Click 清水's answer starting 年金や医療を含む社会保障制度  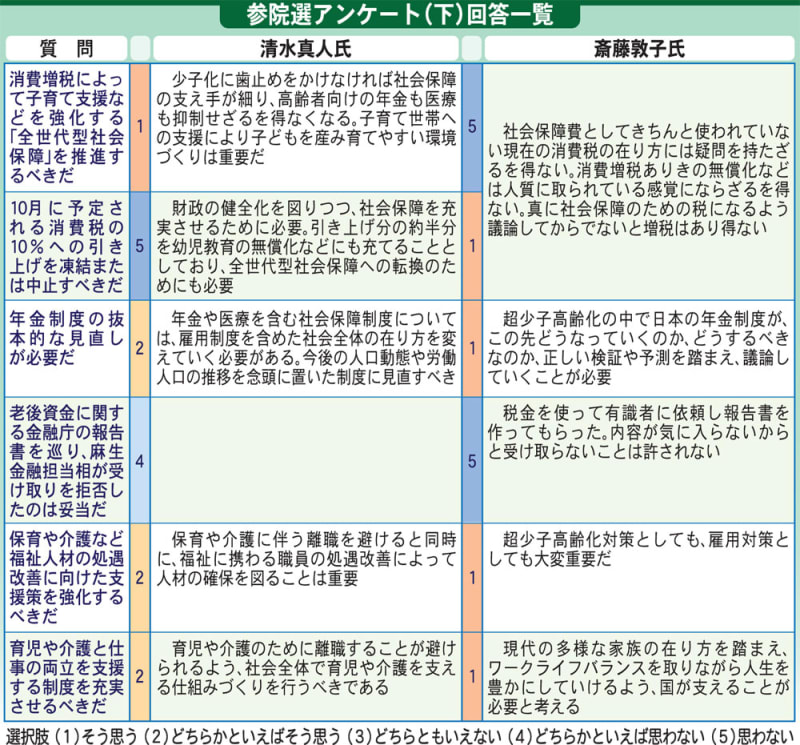(x=306, y=349)
